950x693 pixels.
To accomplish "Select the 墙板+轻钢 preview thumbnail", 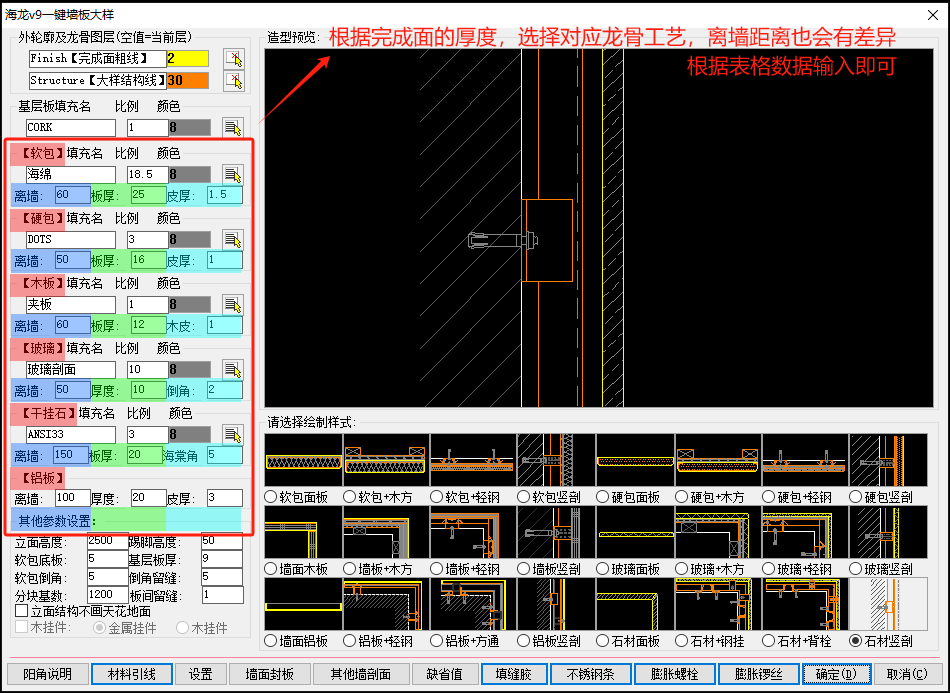I will tap(473, 532).
